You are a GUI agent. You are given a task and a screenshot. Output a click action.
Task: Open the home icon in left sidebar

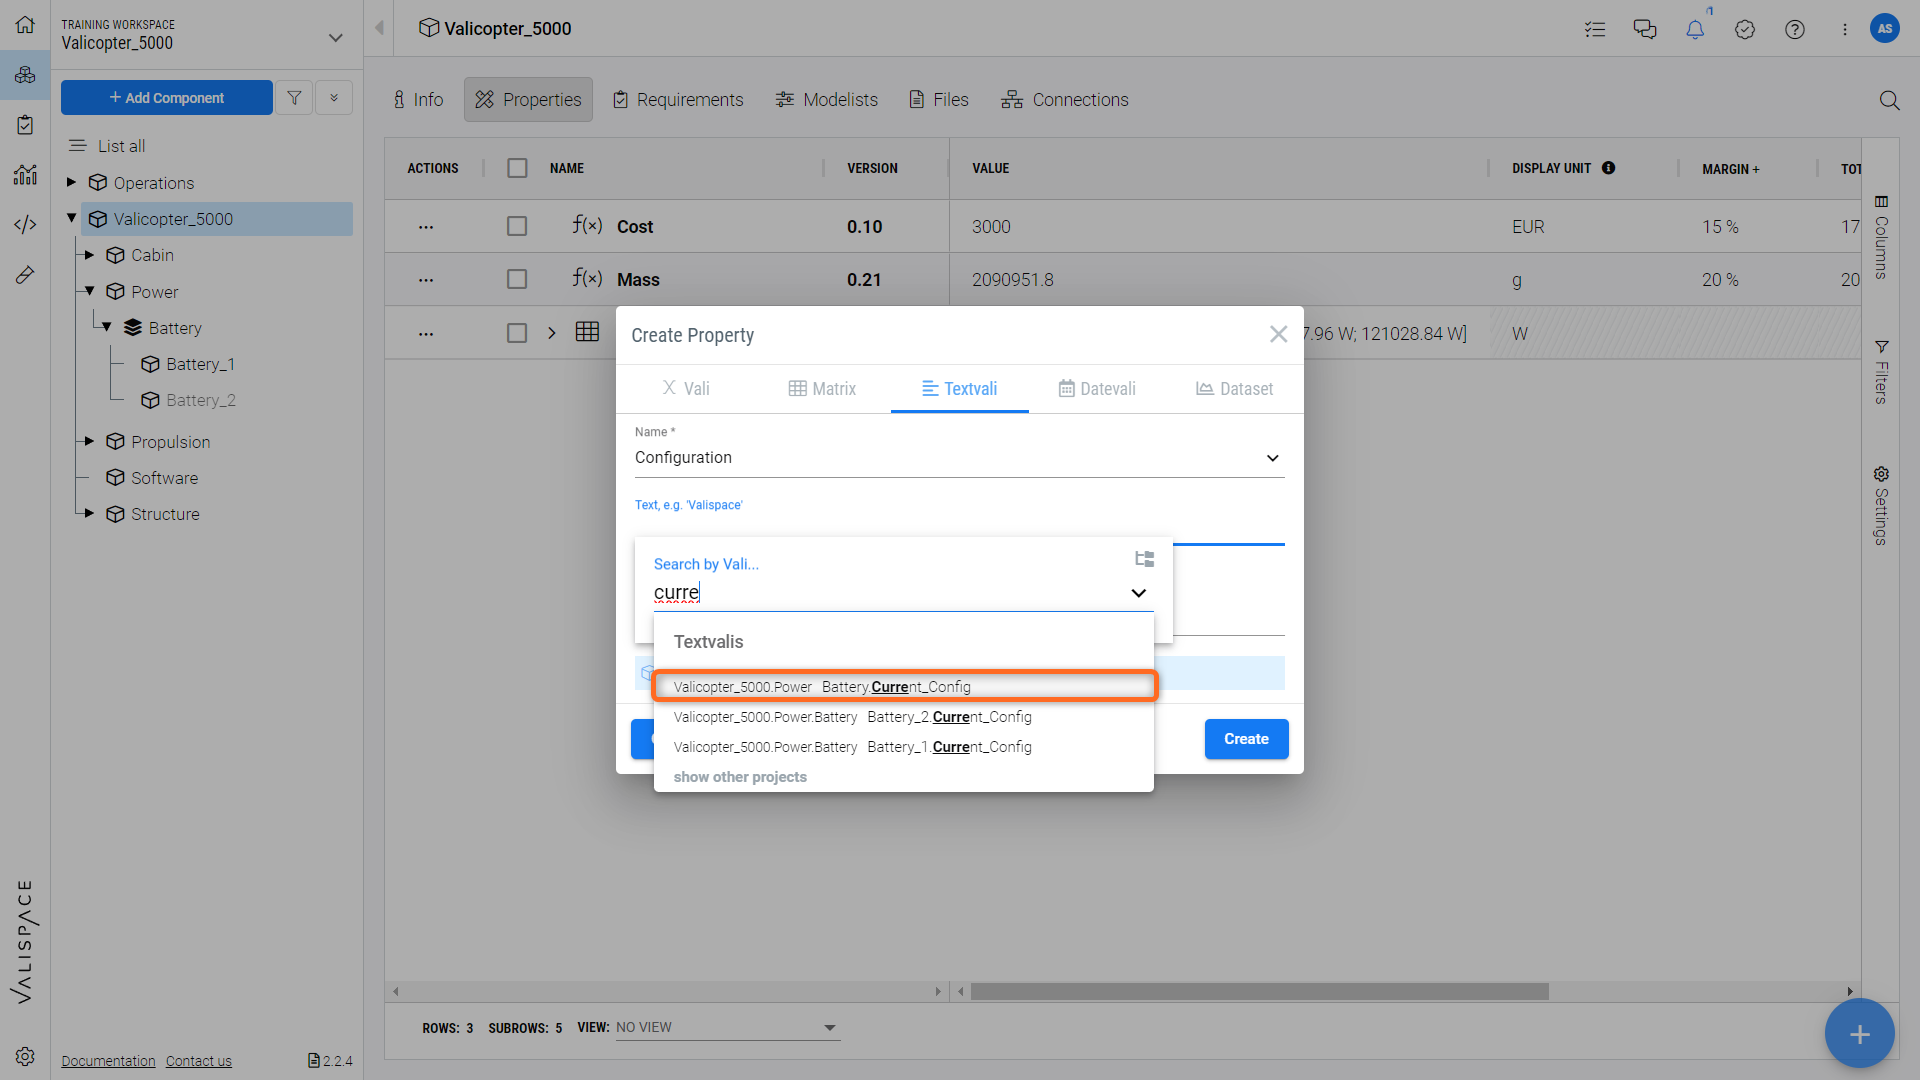25,25
